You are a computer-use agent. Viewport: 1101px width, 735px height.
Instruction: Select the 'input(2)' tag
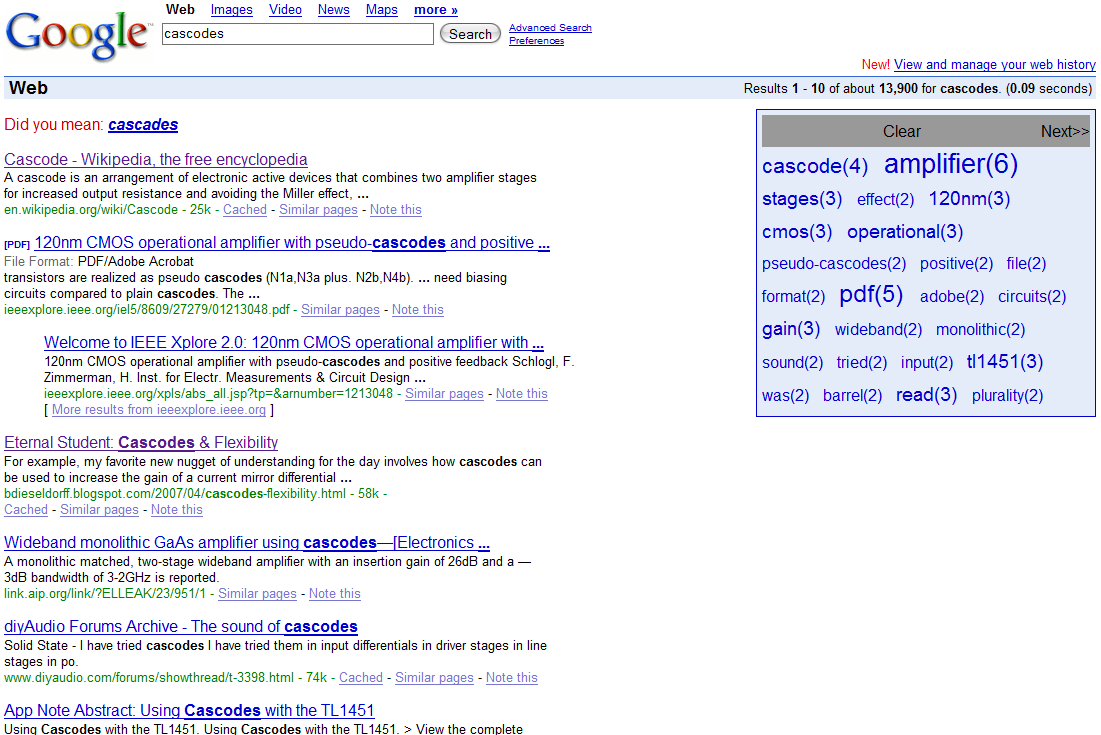[927, 363]
